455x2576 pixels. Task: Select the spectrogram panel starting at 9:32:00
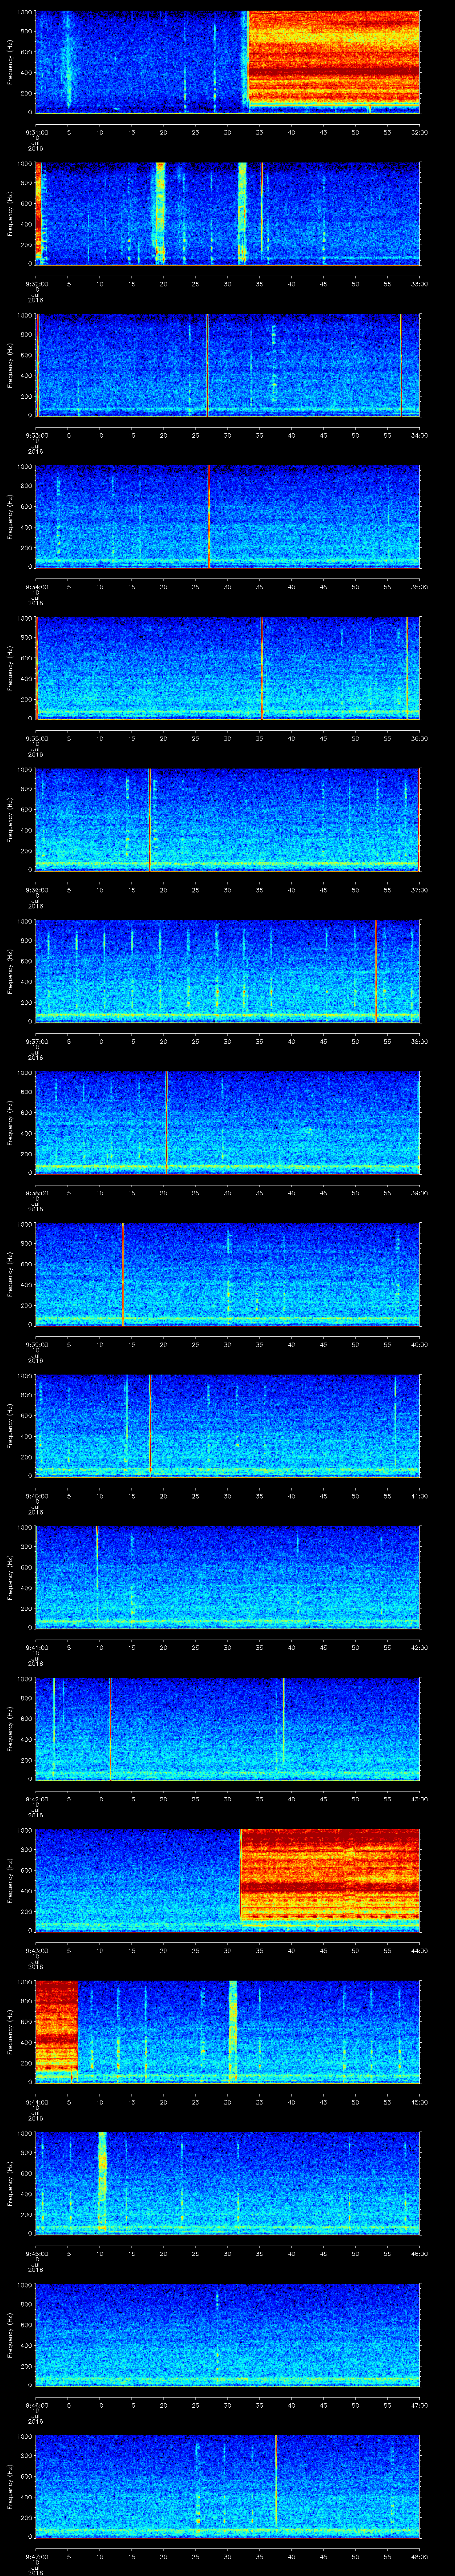227,213
